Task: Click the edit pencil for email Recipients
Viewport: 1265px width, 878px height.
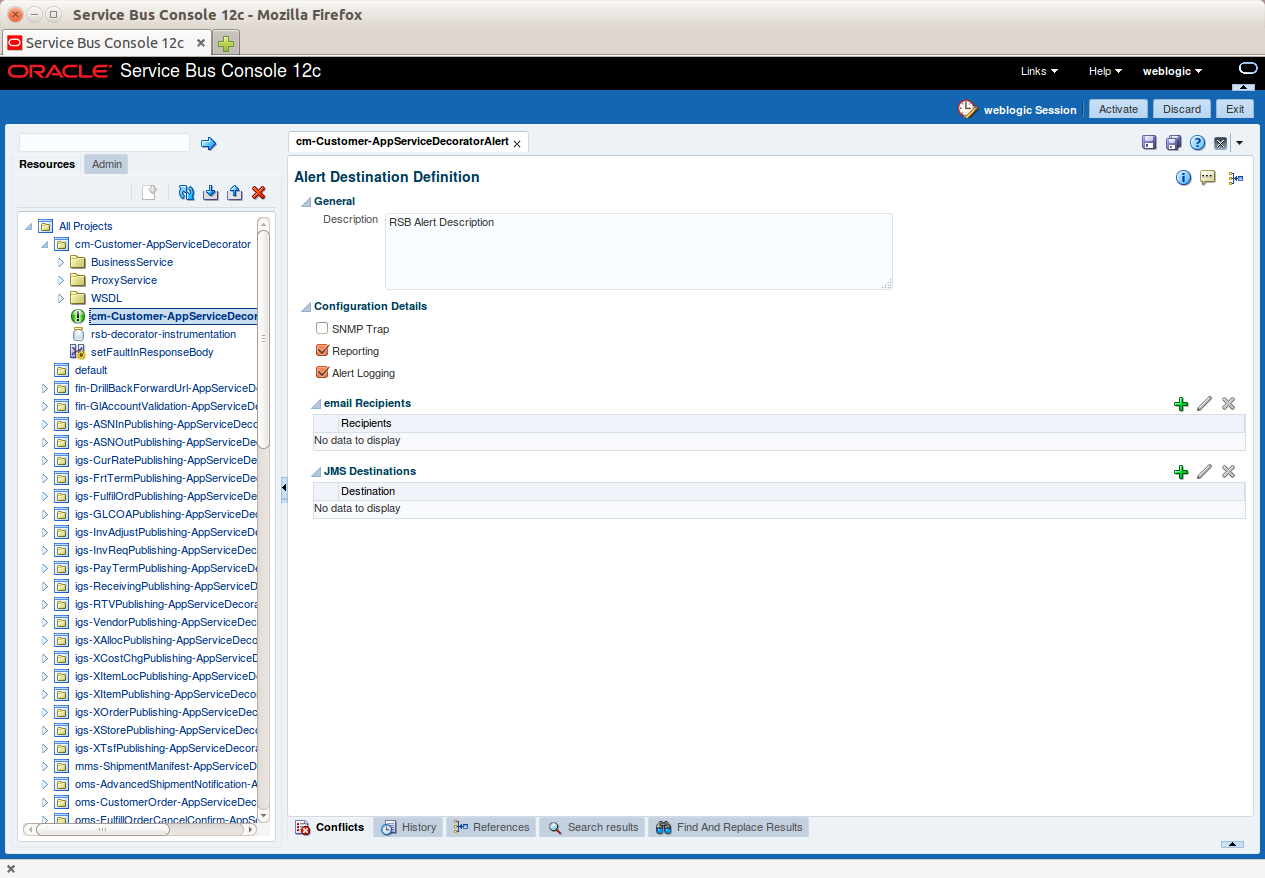Action: point(1205,404)
